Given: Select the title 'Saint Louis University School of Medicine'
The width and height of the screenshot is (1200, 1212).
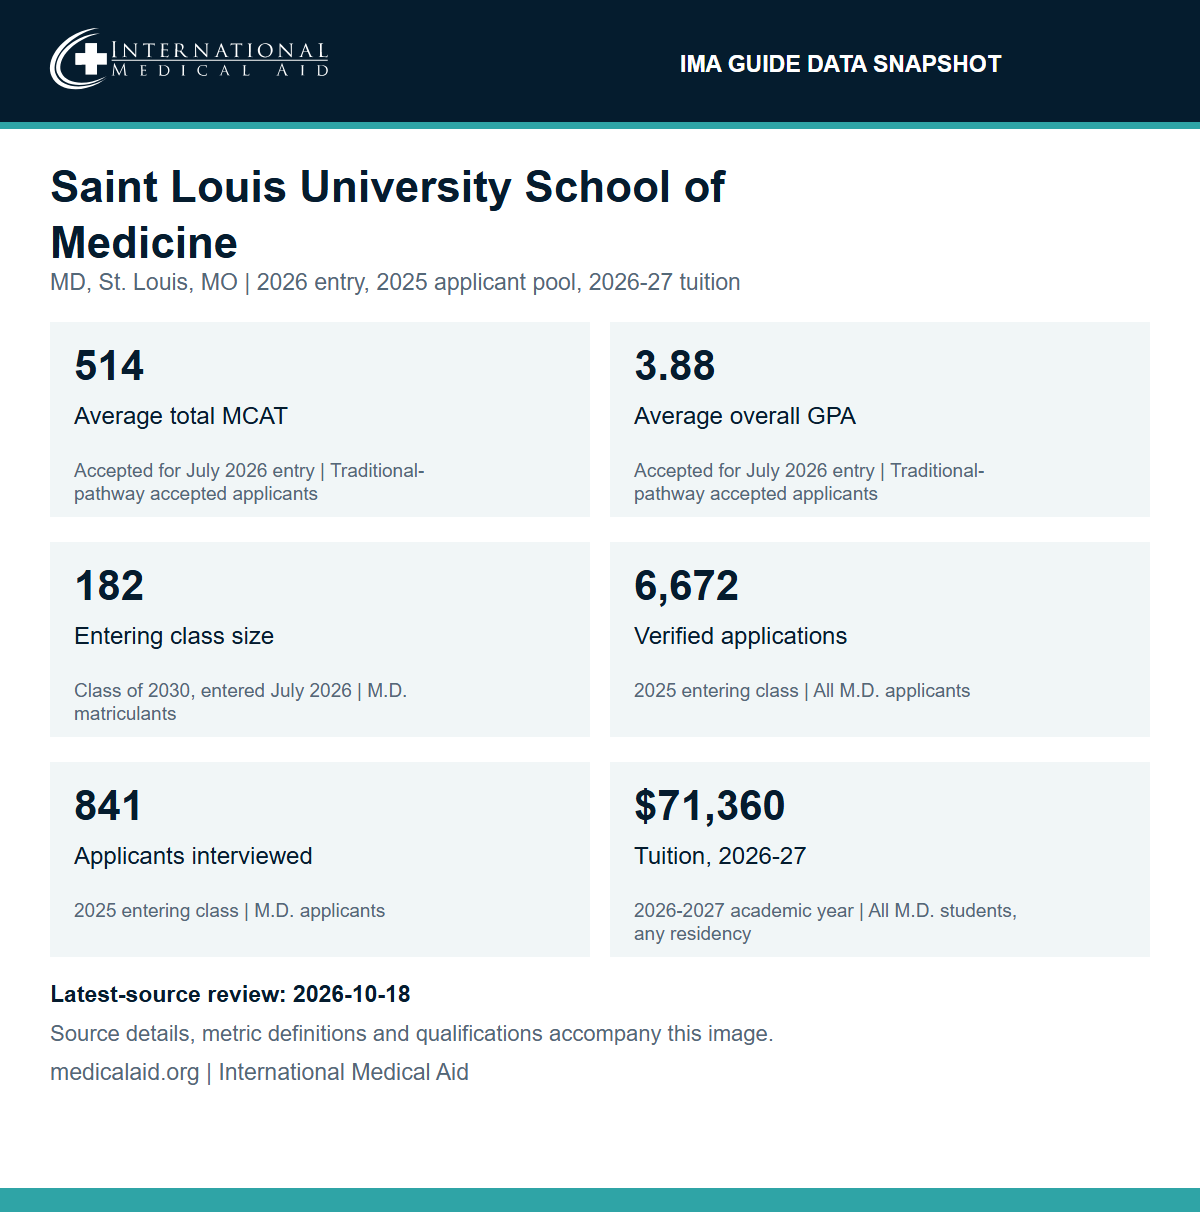Looking at the screenshot, I should click(x=388, y=214).
